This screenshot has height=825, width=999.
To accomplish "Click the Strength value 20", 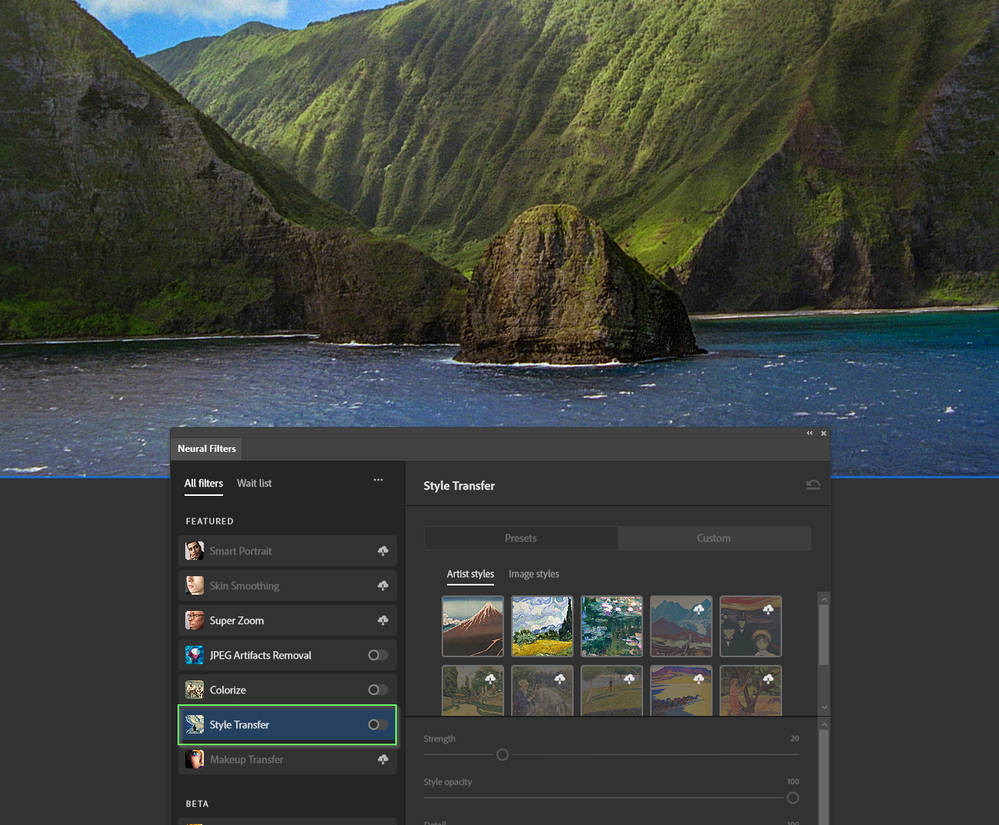I will coord(794,738).
